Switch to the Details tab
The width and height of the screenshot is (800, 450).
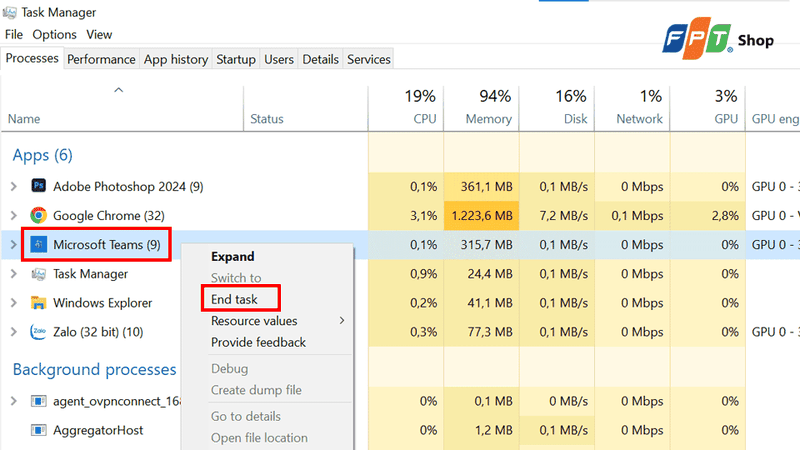[320, 59]
